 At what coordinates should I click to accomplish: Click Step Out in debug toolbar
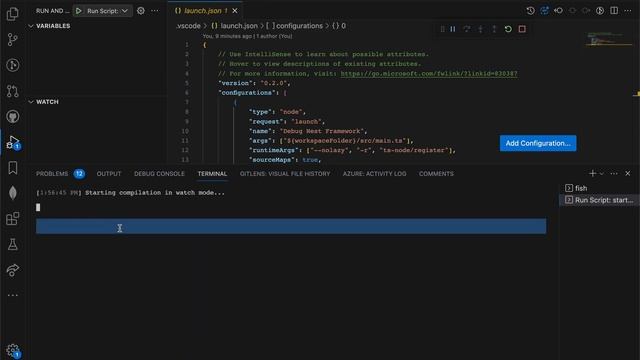tap(494, 29)
